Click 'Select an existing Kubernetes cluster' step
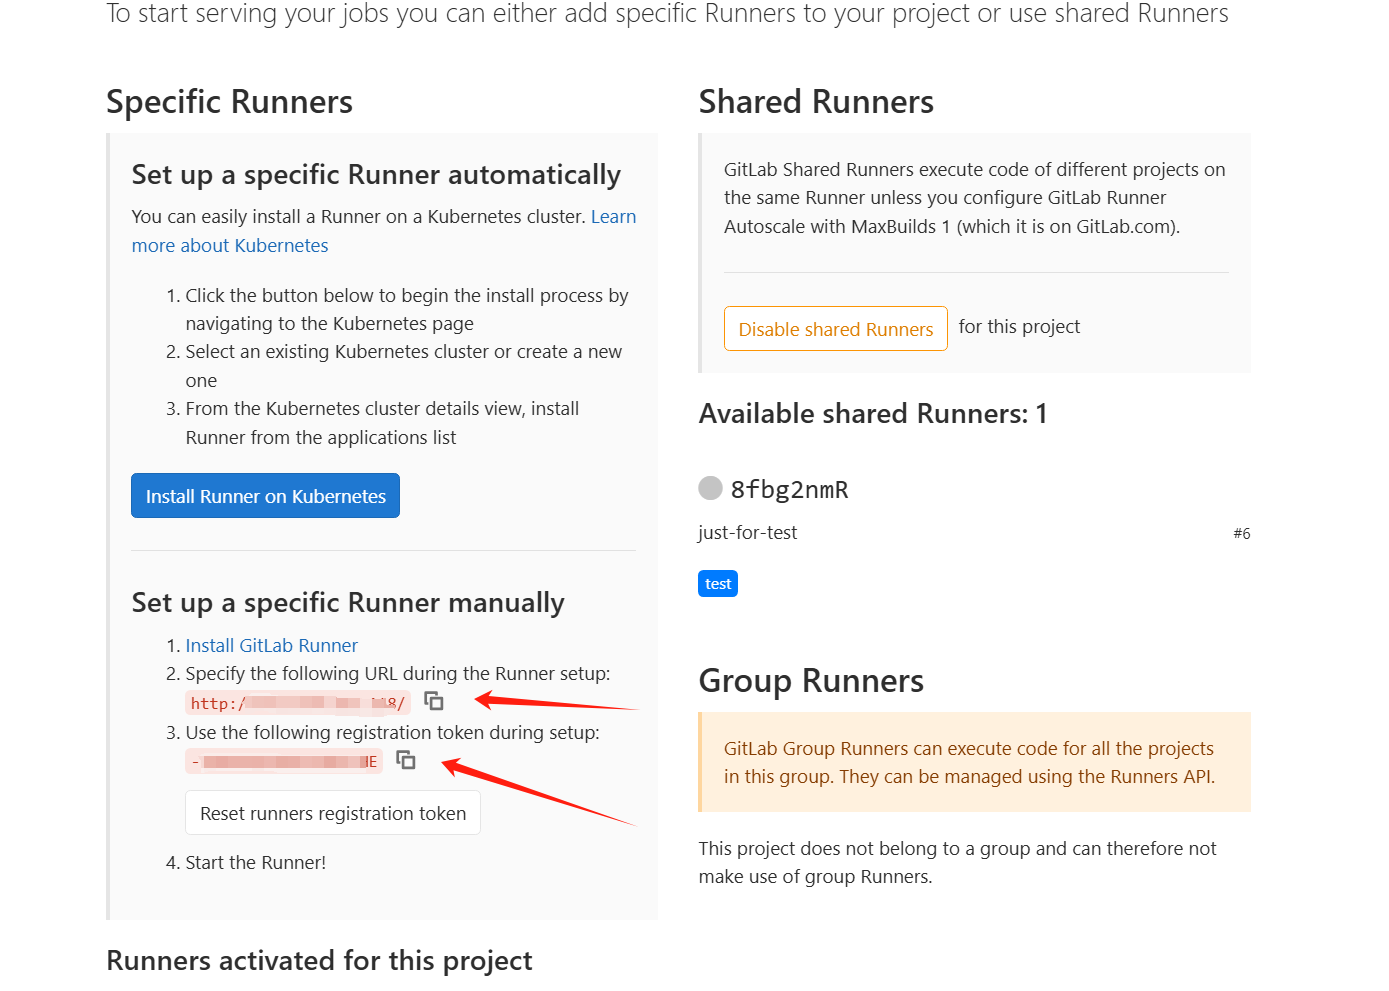 click(403, 366)
